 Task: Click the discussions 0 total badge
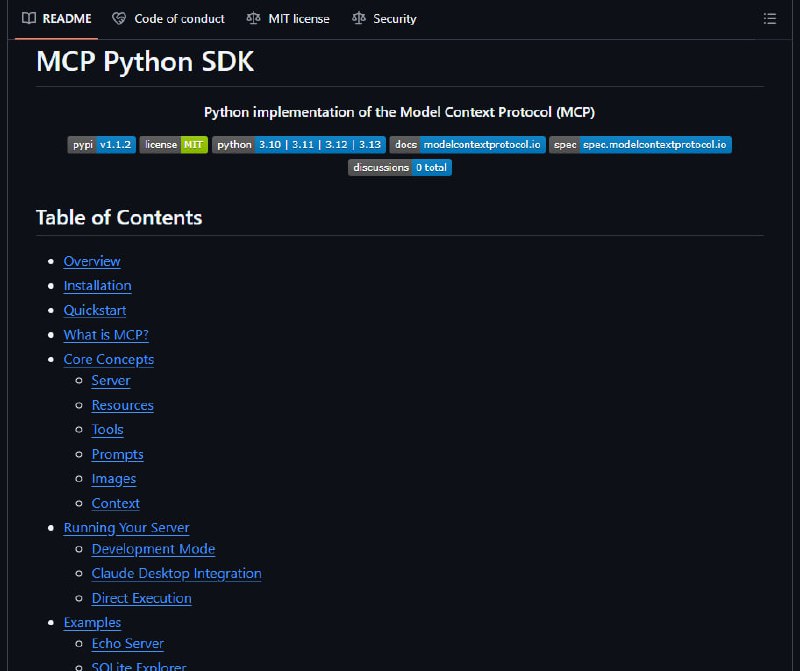pos(399,167)
